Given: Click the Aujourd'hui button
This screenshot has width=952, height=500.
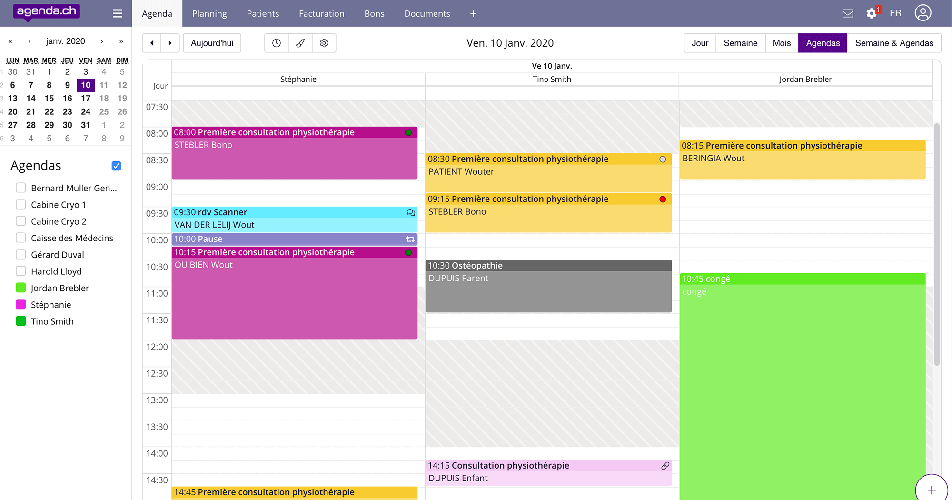Looking at the screenshot, I should [211, 43].
